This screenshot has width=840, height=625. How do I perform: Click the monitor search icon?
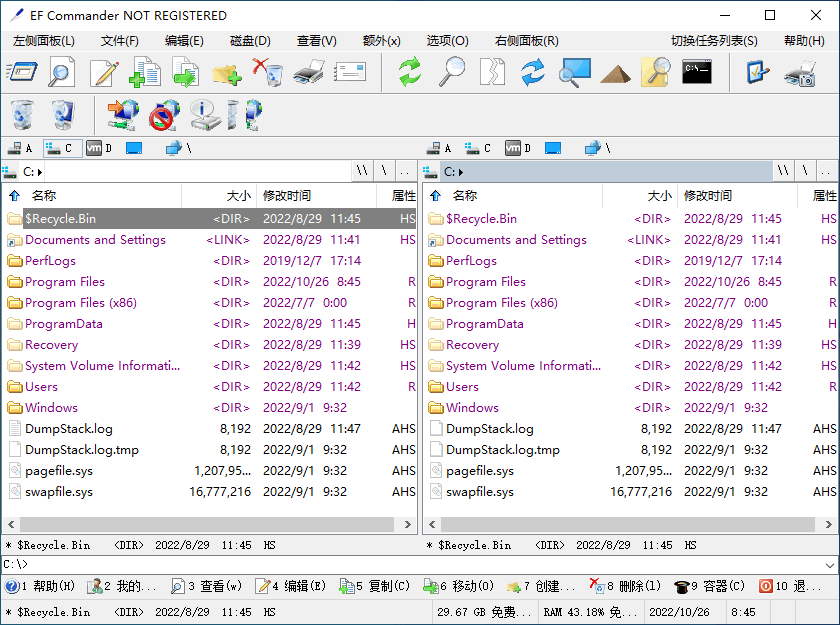tap(574, 72)
